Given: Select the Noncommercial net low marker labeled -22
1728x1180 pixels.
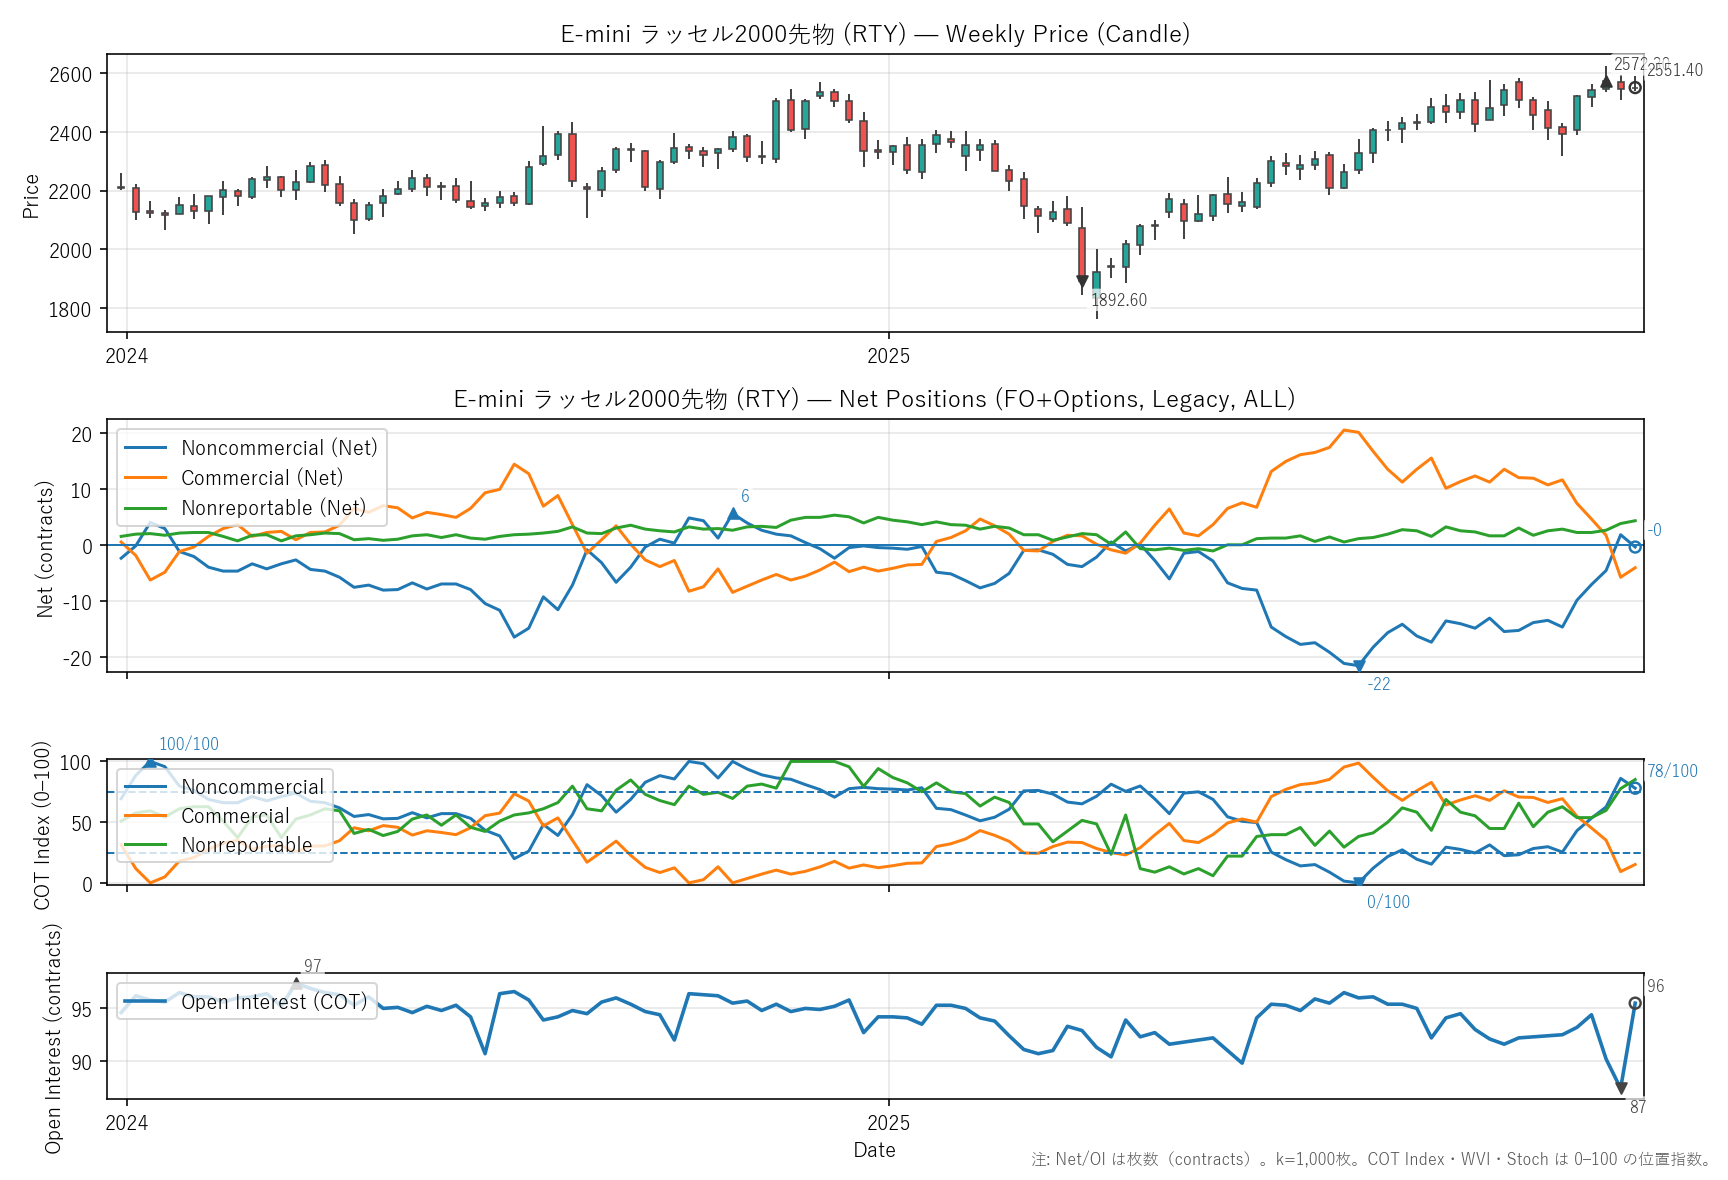Looking at the screenshot, I should click(1358, 666).
